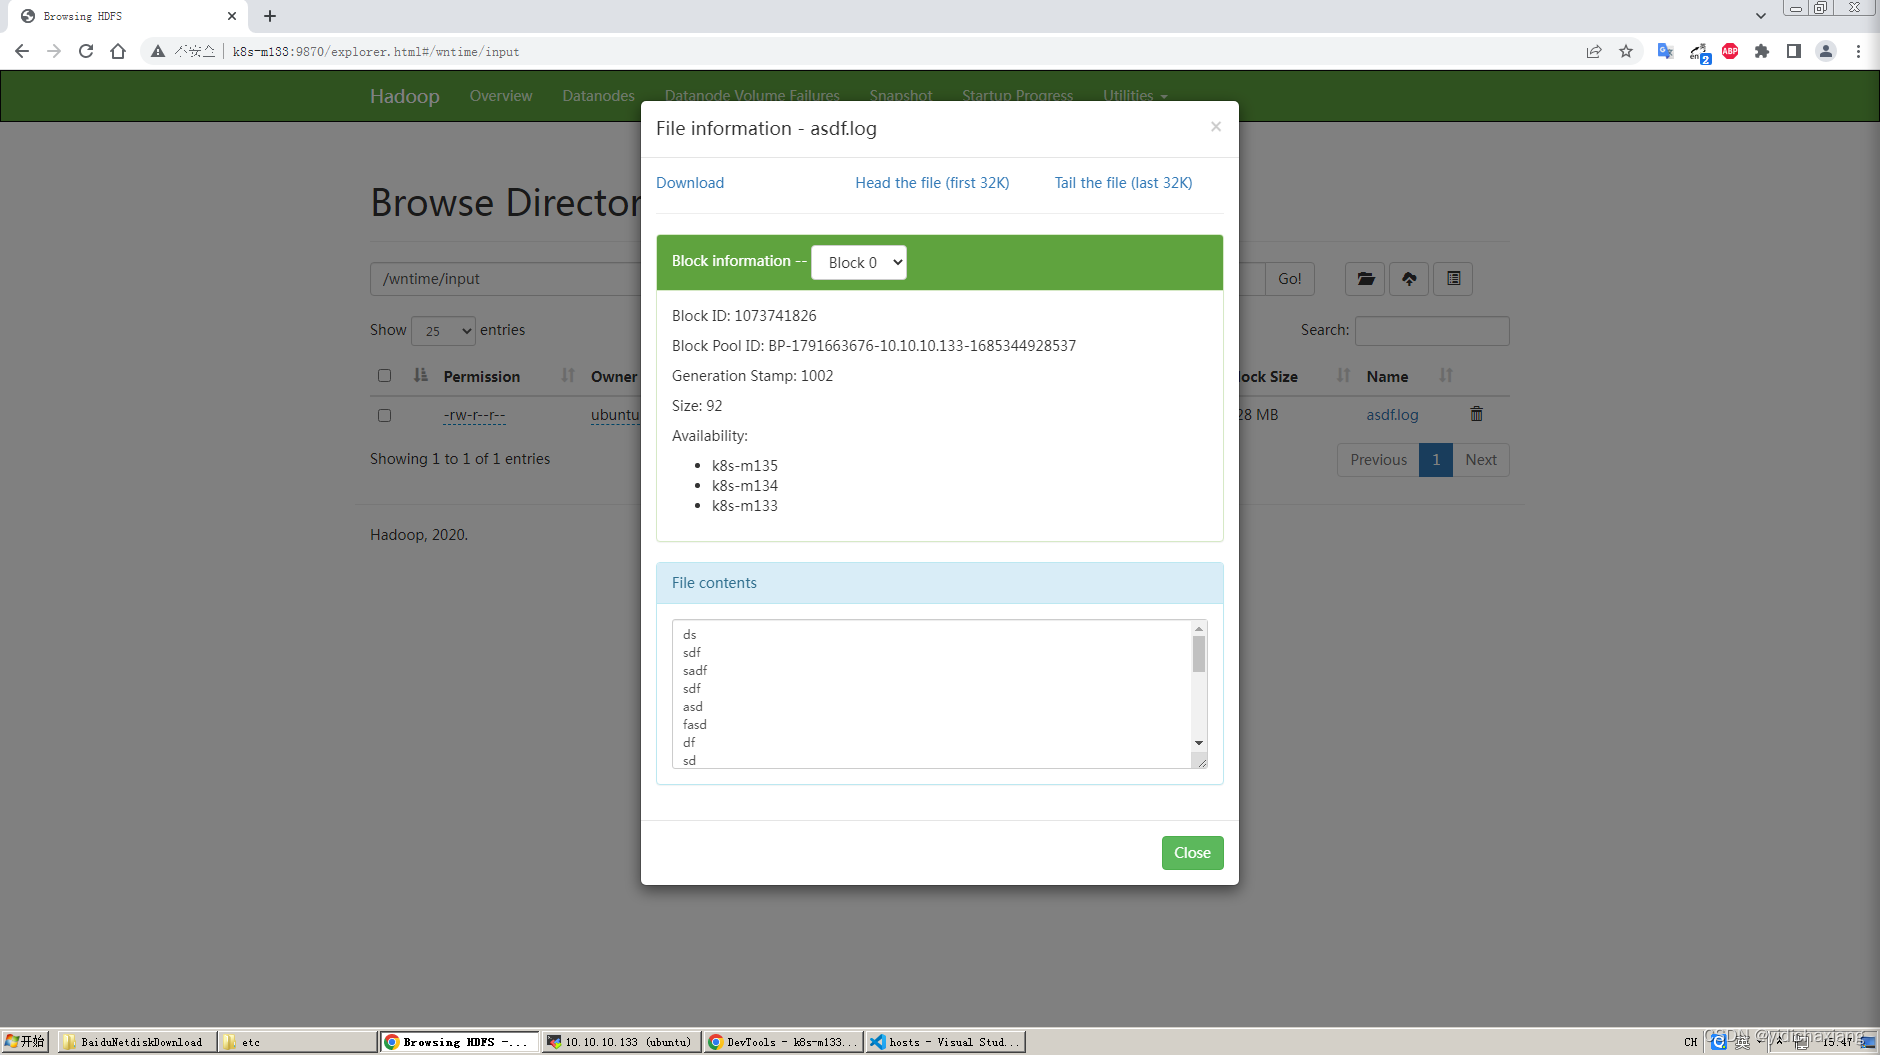Close the File information dialog with X

pos(1216,126)
